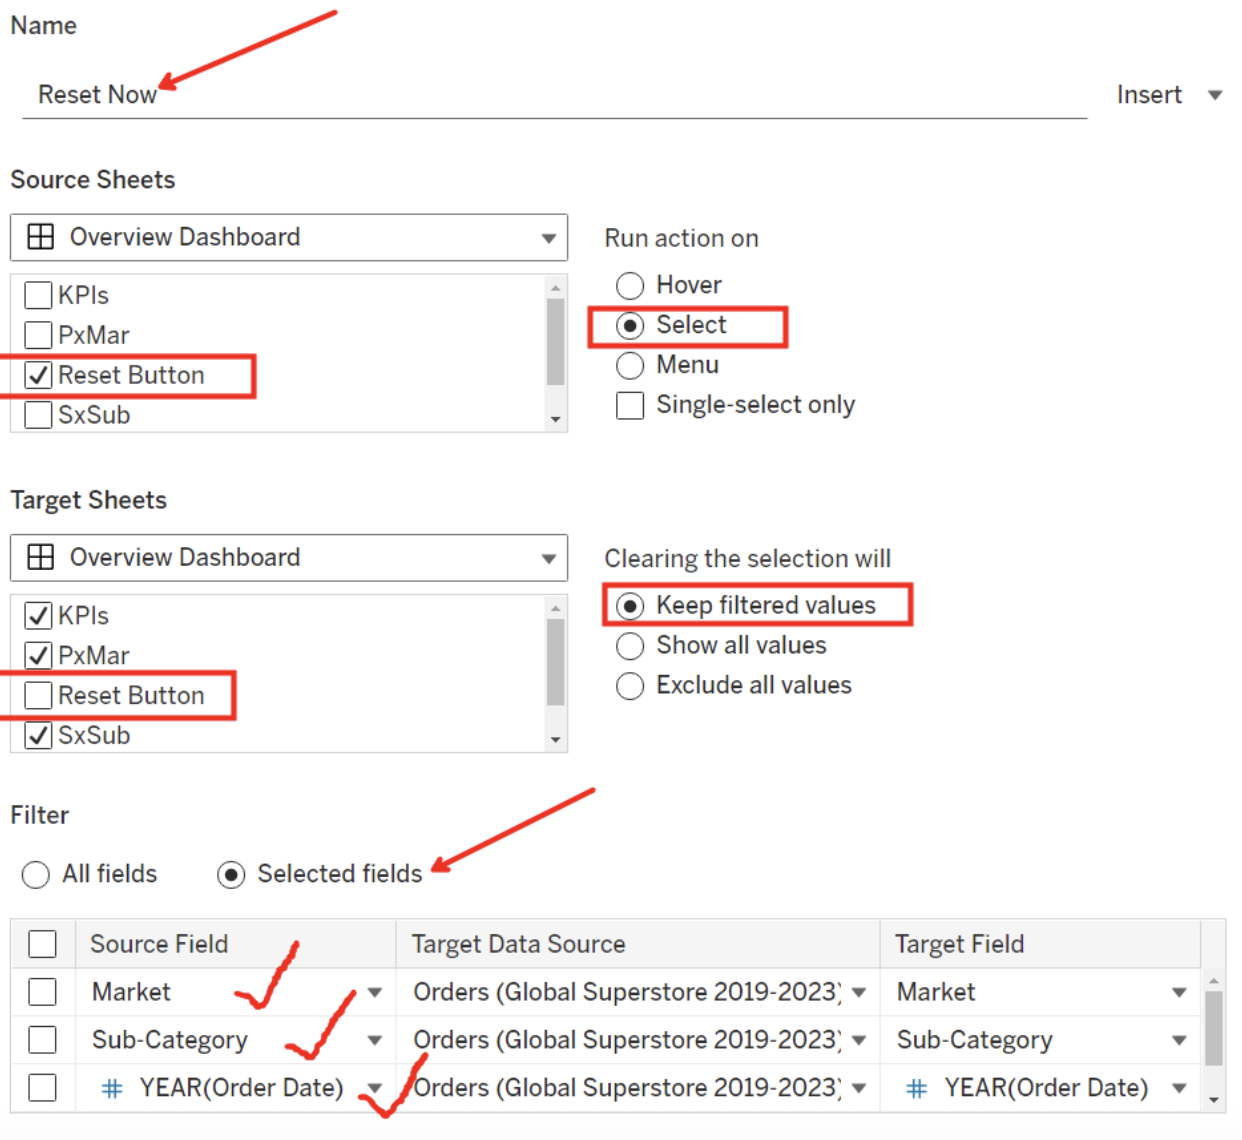Viewport: 1242px width, 1140px height.
Task: Check the KPIs checkbox under Source Sheets
Action: 37,294
